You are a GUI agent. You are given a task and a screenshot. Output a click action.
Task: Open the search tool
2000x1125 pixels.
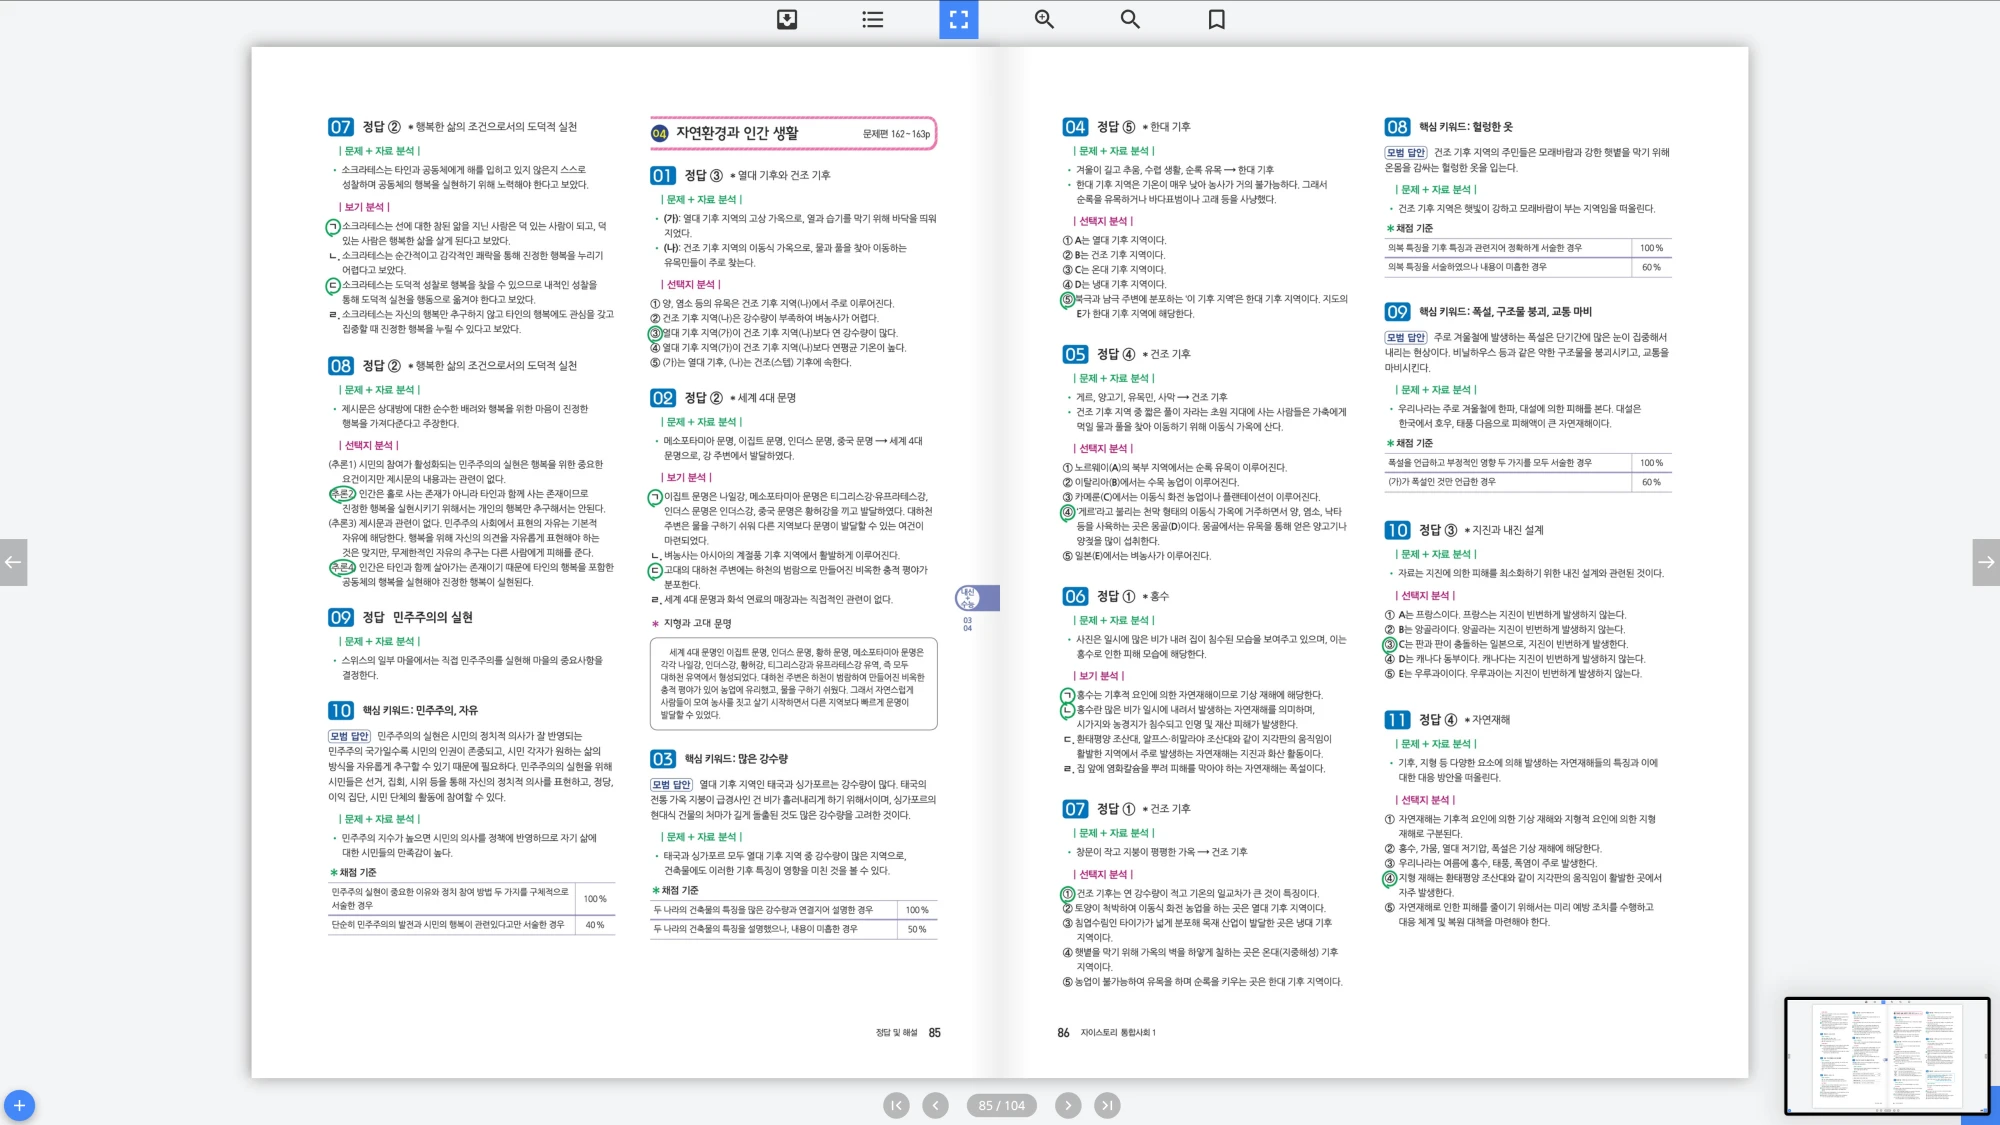pyautogui.click(x=1130, y=19)
